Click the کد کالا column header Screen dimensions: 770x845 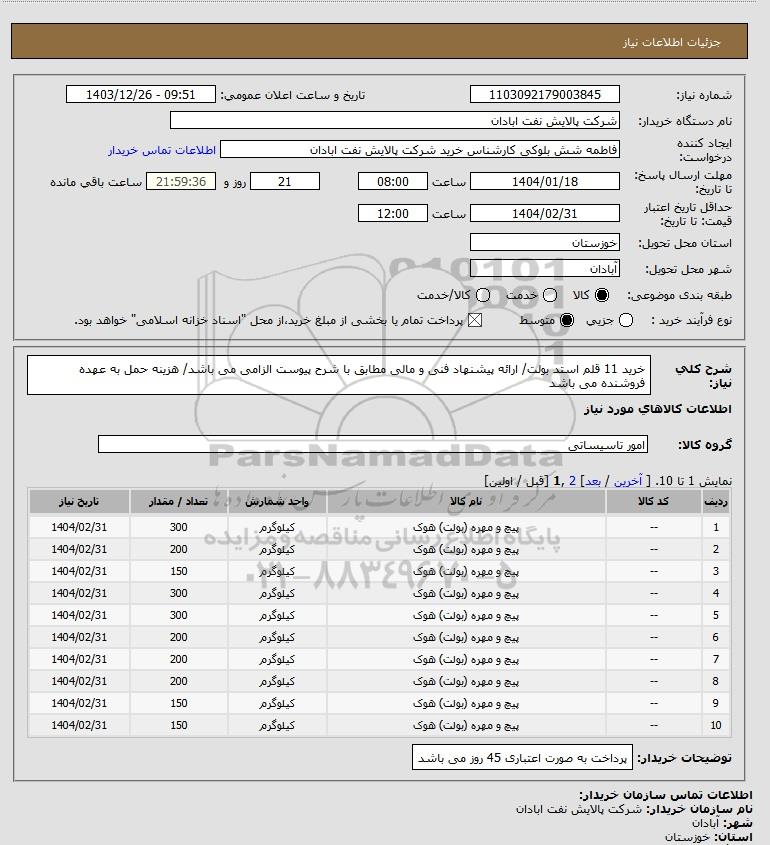coord(654,502)
